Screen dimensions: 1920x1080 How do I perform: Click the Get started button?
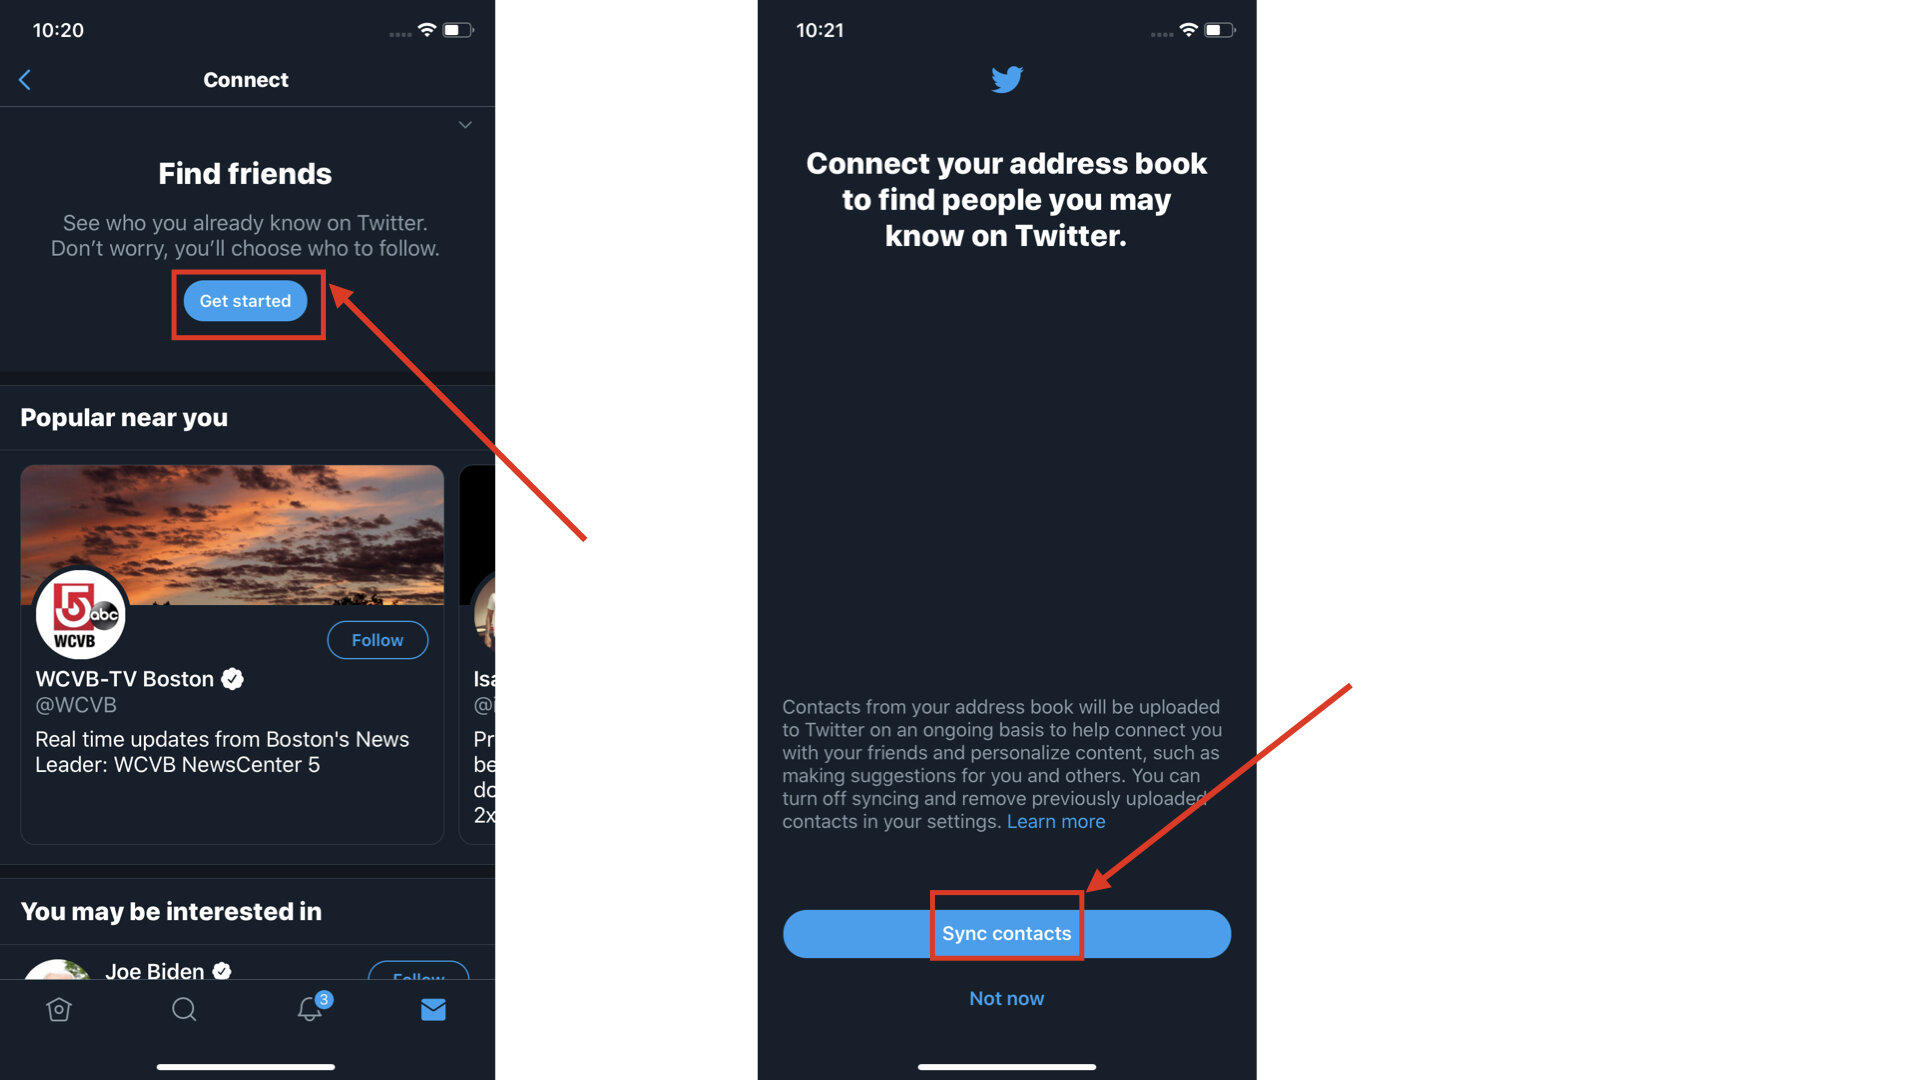tap(245, 301)
